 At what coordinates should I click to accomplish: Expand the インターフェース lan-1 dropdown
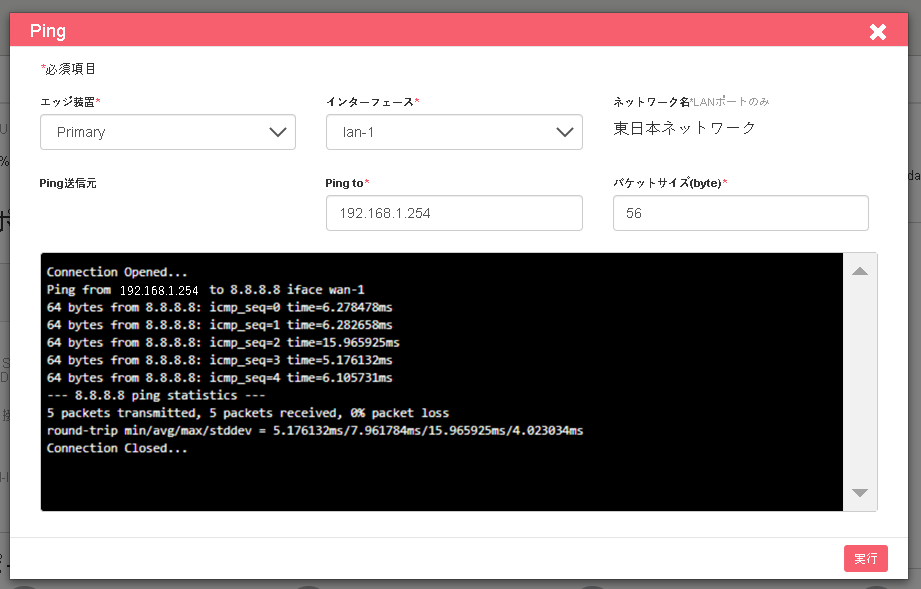point(454,132)
